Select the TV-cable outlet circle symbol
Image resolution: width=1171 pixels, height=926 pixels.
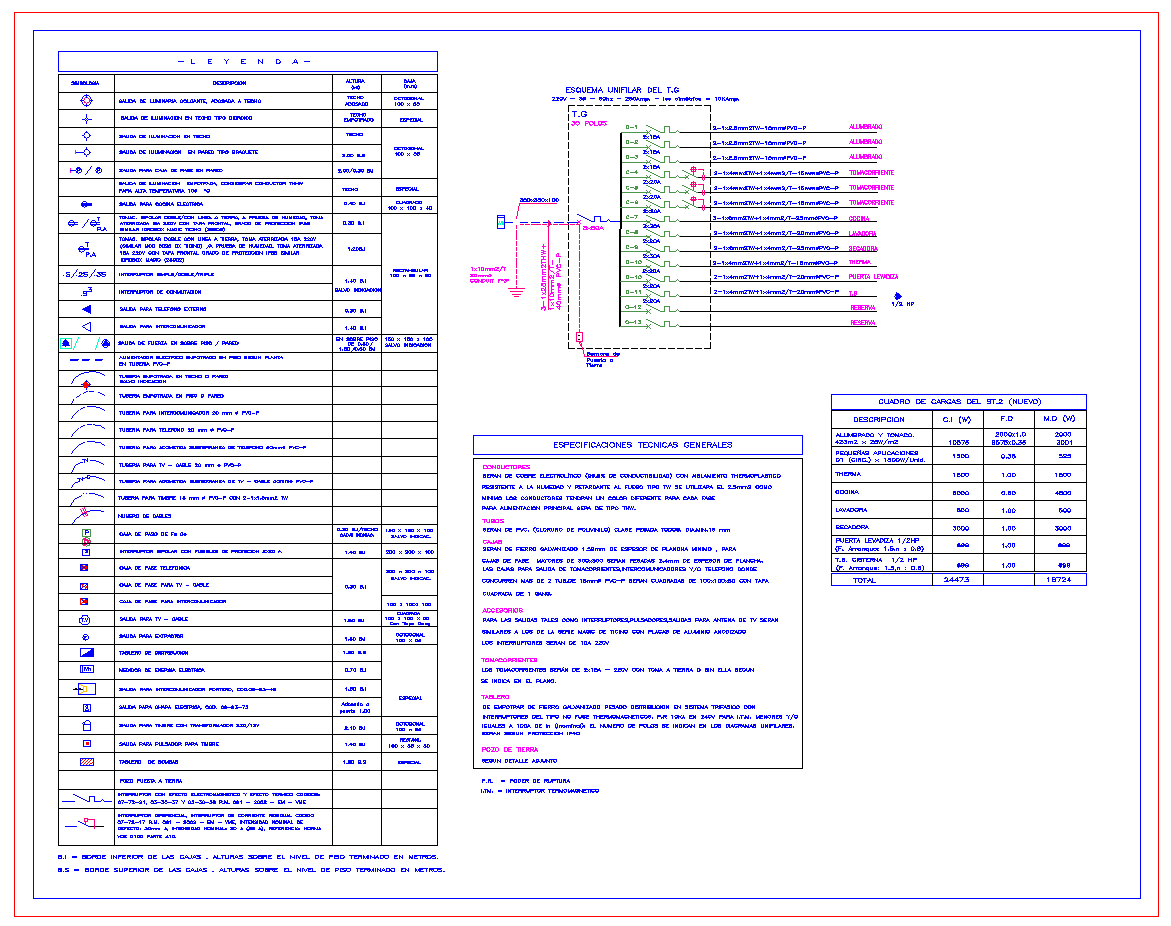point(86,619)
